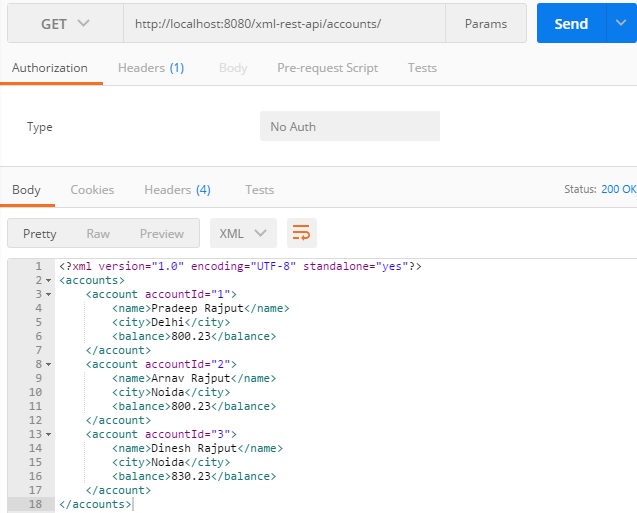Open the response Tests tab
637x513 pixels.
click(260, 190)
